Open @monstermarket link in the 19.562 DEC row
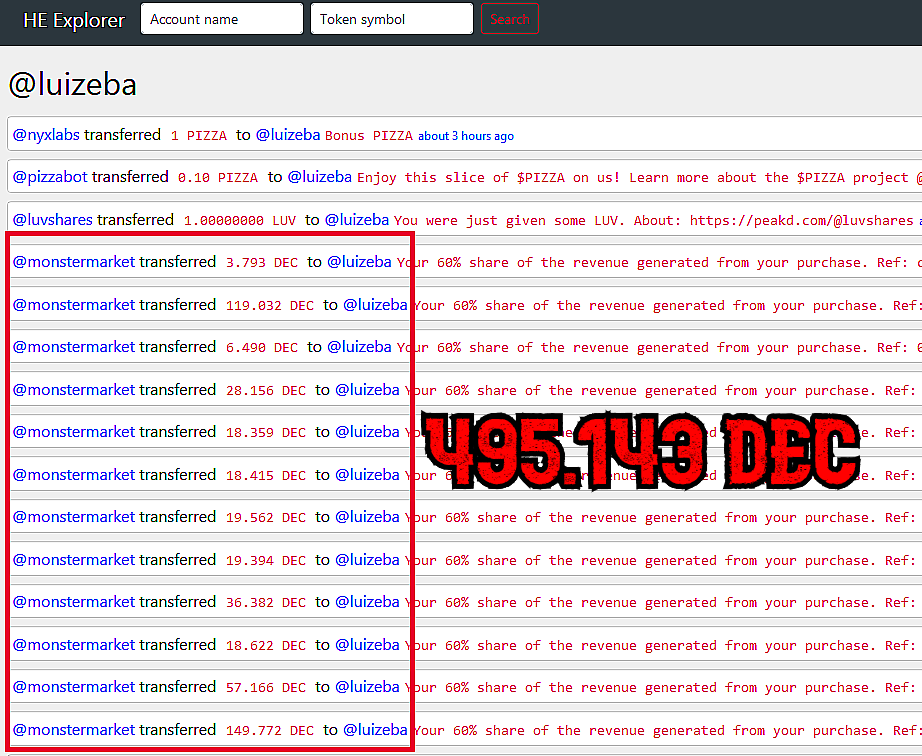 pyautogui.click(x=74, y=517)
